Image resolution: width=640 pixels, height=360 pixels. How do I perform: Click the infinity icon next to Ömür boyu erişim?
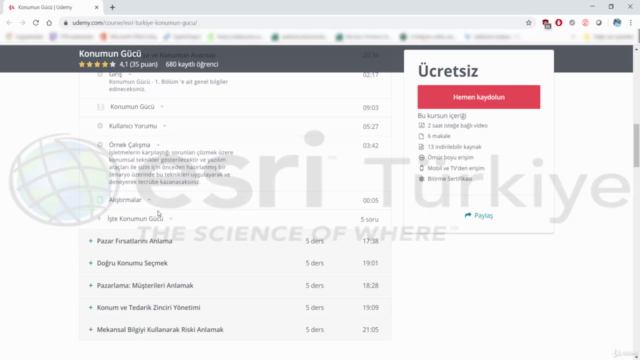(421, 158)
